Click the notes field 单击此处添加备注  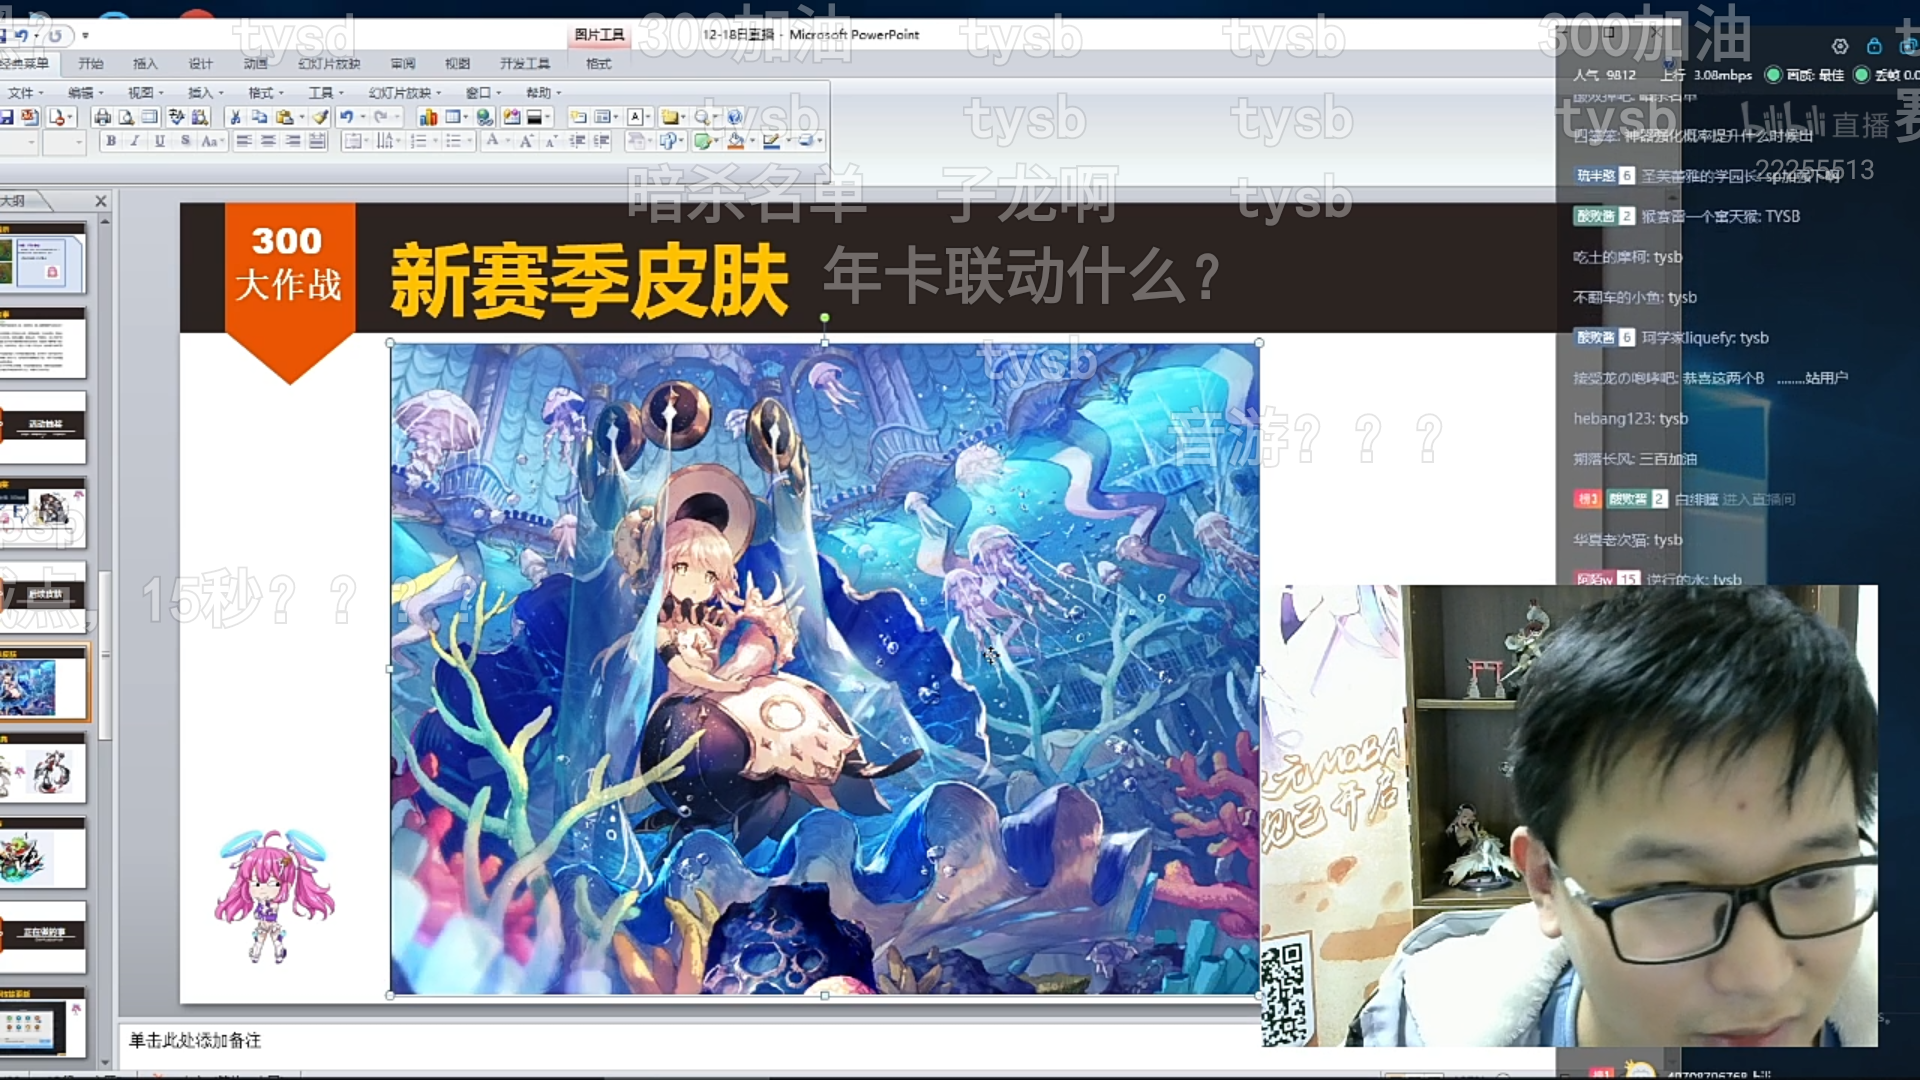pyautogui.click(x=195, y=1041)
